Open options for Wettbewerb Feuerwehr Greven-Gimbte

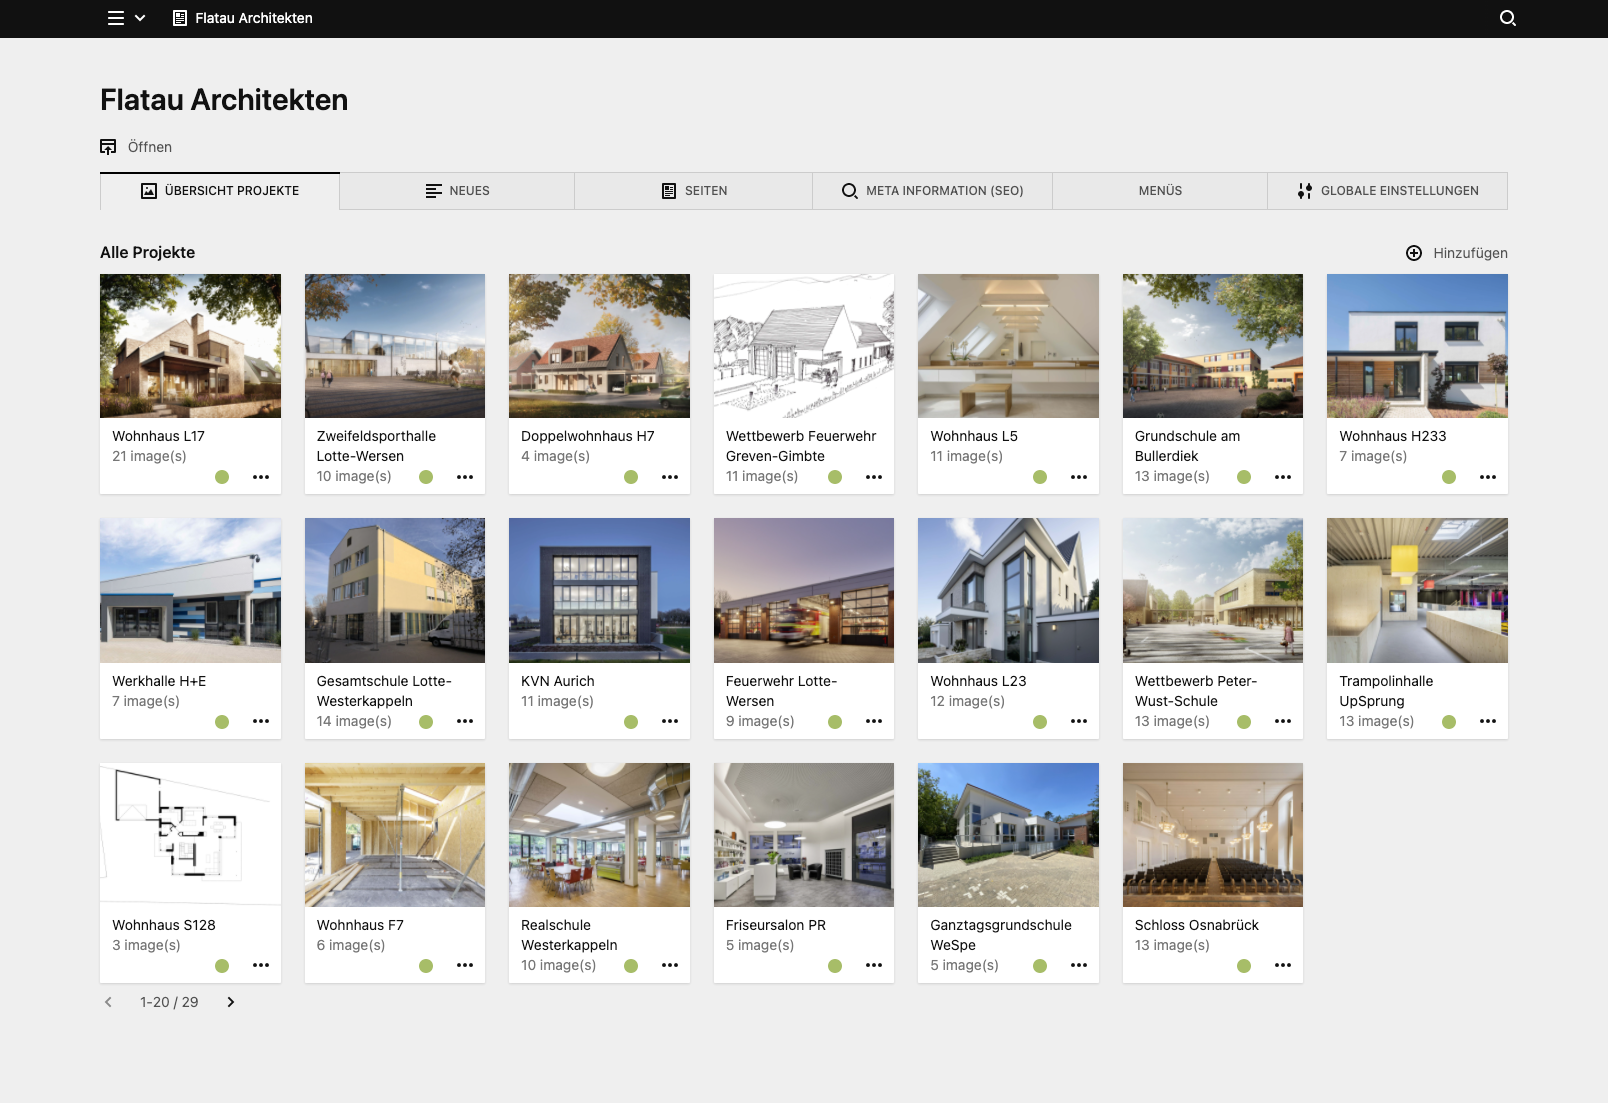coord(874,477)
